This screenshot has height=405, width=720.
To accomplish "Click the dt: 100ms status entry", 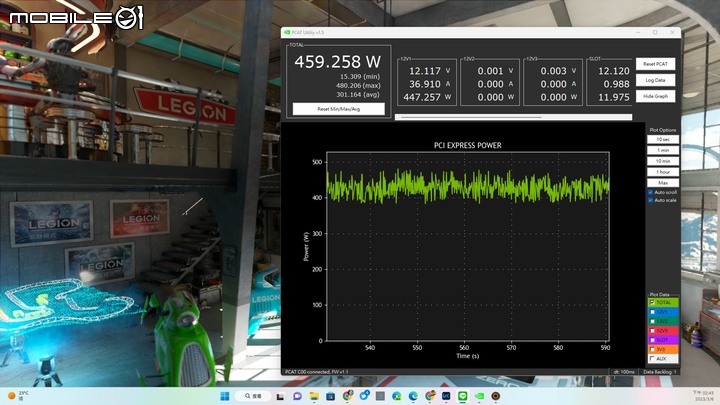I will pyautogui.click(x=624, y=372).
